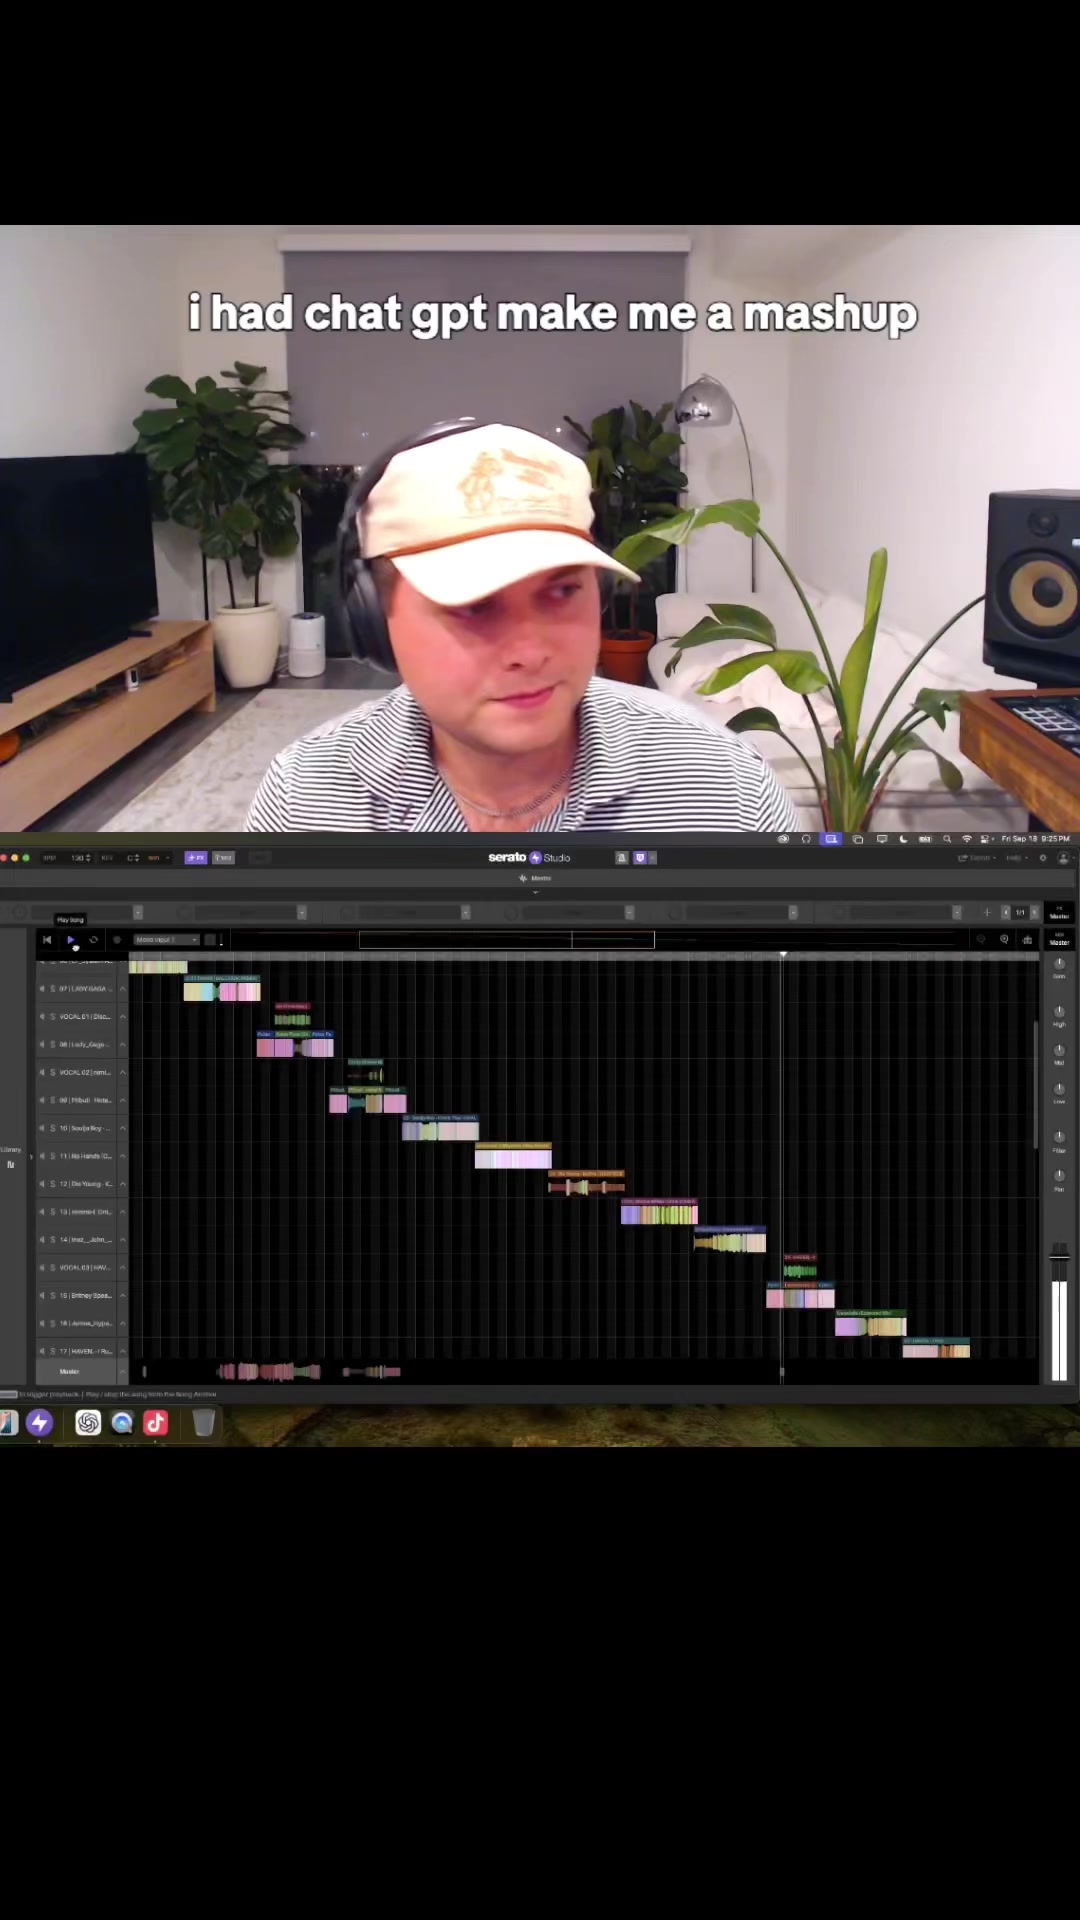The width and height of the screenshot is (1080, 1920).
Task: Open settings gear in Serato Studio
Action: point(1043,858)
